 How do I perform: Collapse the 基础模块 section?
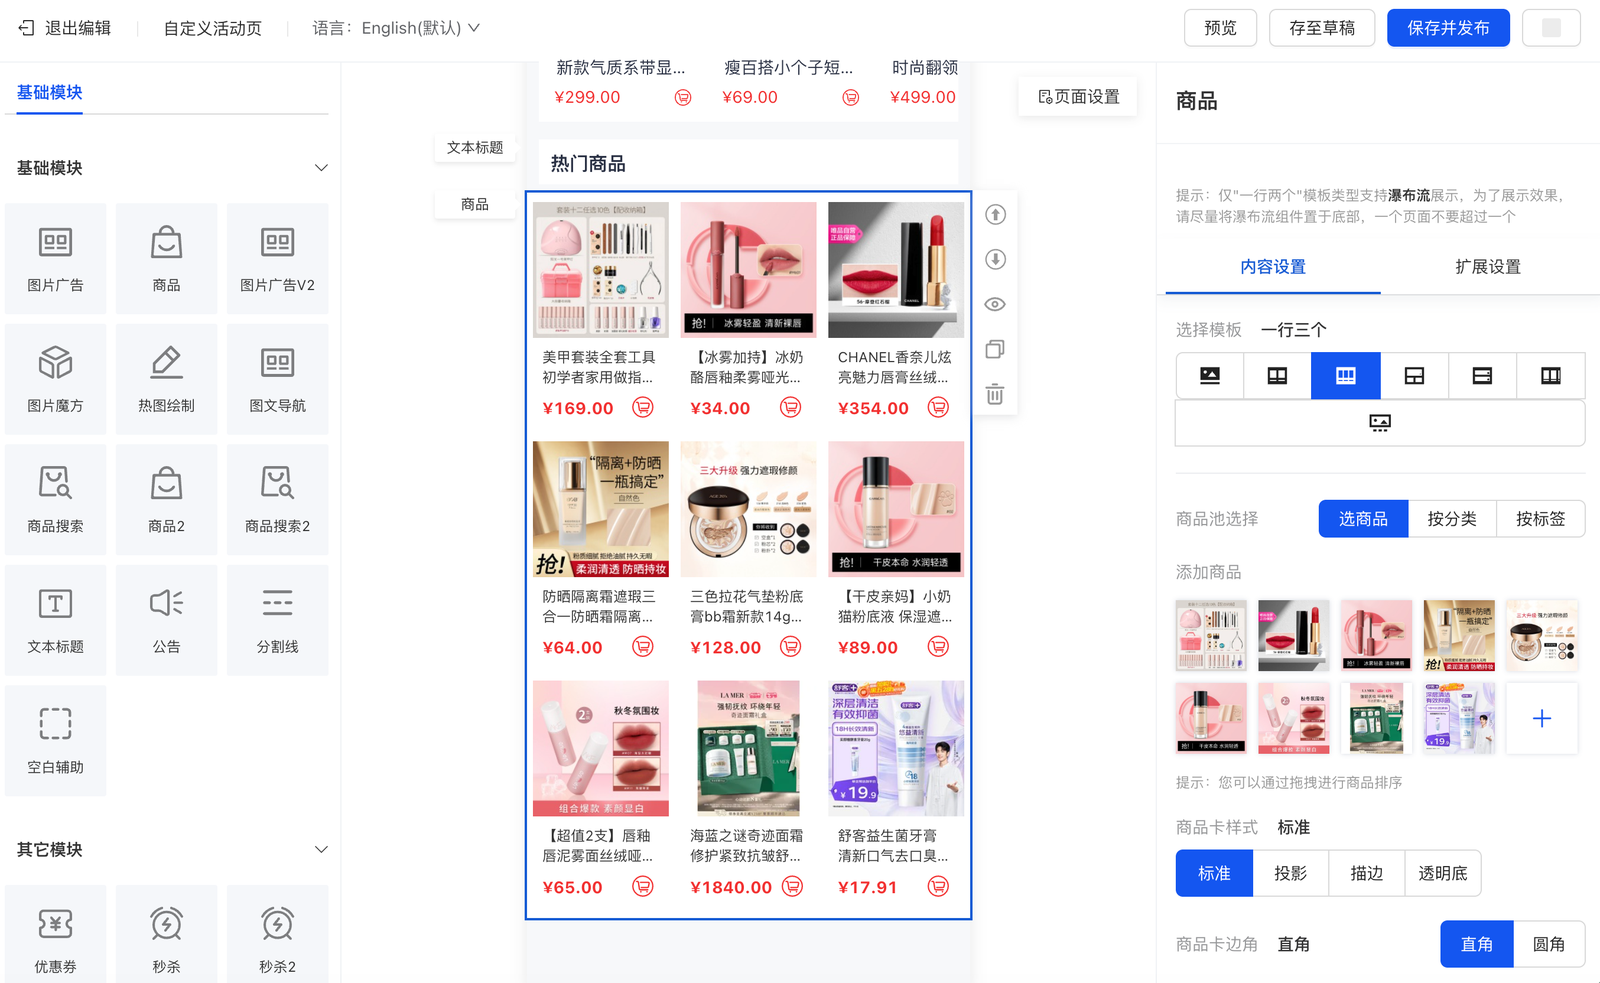coord(321,168)
